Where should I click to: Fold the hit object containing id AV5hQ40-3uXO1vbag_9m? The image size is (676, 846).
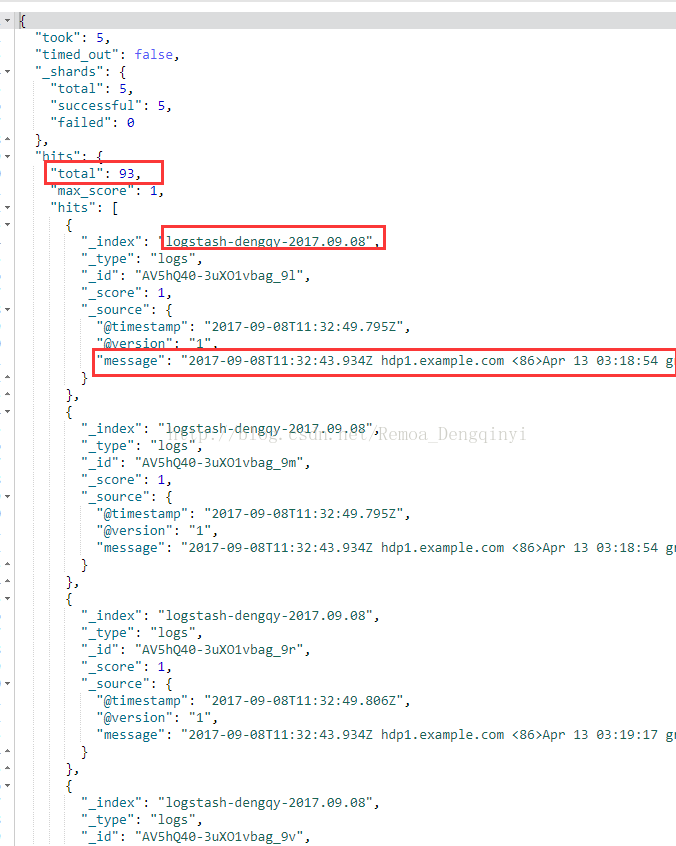8,412
